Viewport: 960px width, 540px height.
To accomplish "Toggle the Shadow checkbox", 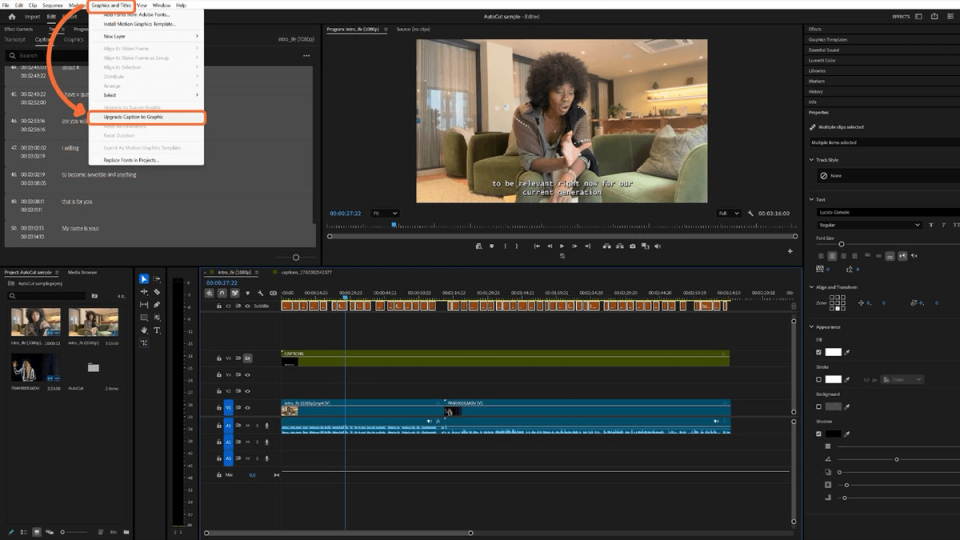I will (819, 433).
